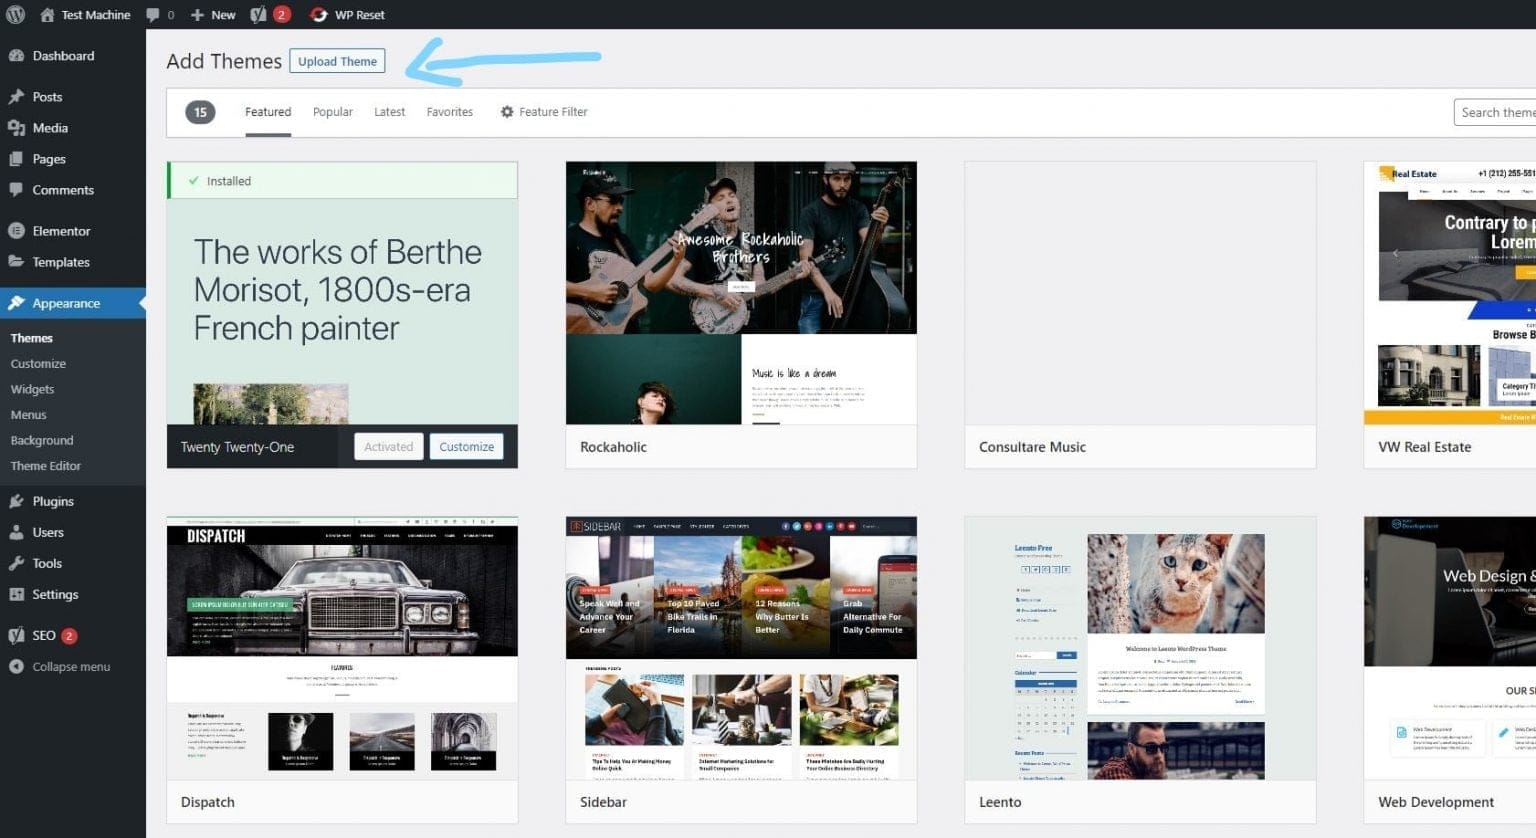Switch to the Featured tab
This screenshot has height=838, width=1536.
268,112
